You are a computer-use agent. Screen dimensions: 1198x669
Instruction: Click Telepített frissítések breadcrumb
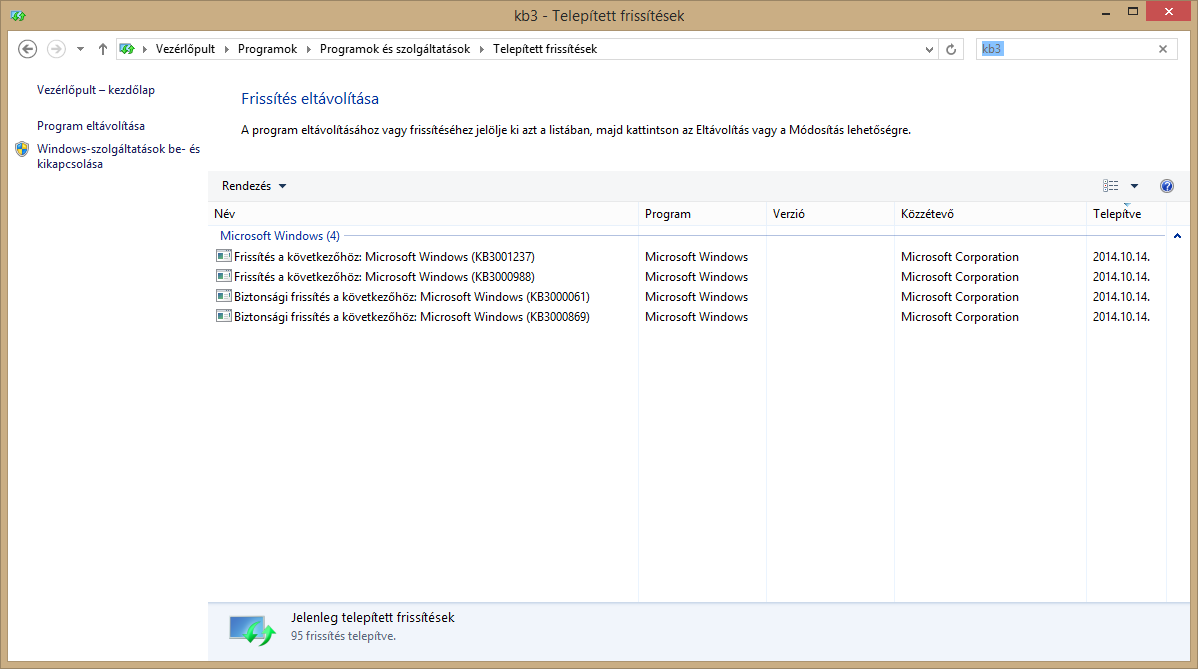pos(545,49)
